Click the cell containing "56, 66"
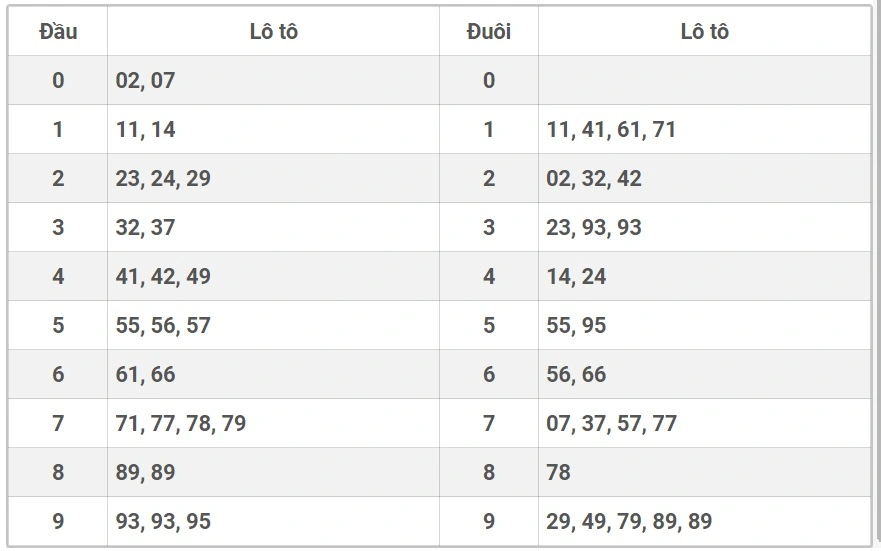881x551 pixels. pyautogui.click(x=576, y=374)
